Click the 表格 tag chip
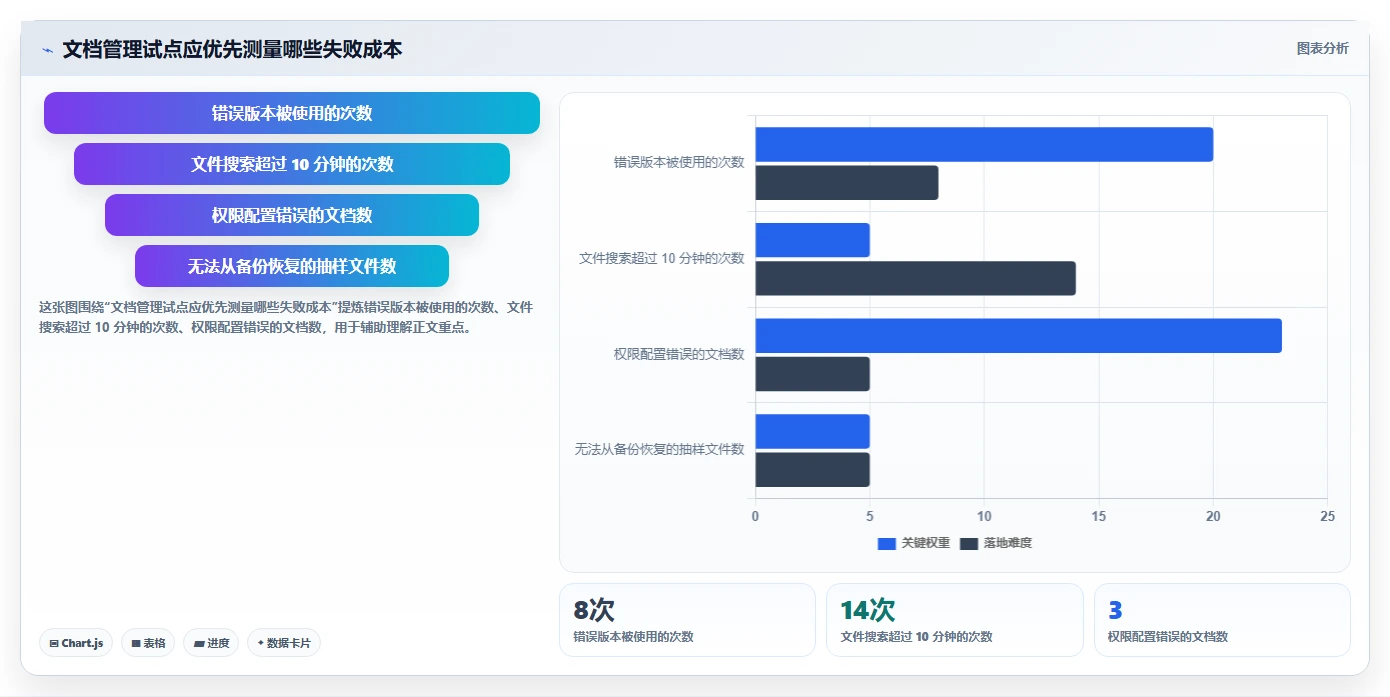This screenshot has width=1390, height=697. pyautogui.click(x=148, y=643)
